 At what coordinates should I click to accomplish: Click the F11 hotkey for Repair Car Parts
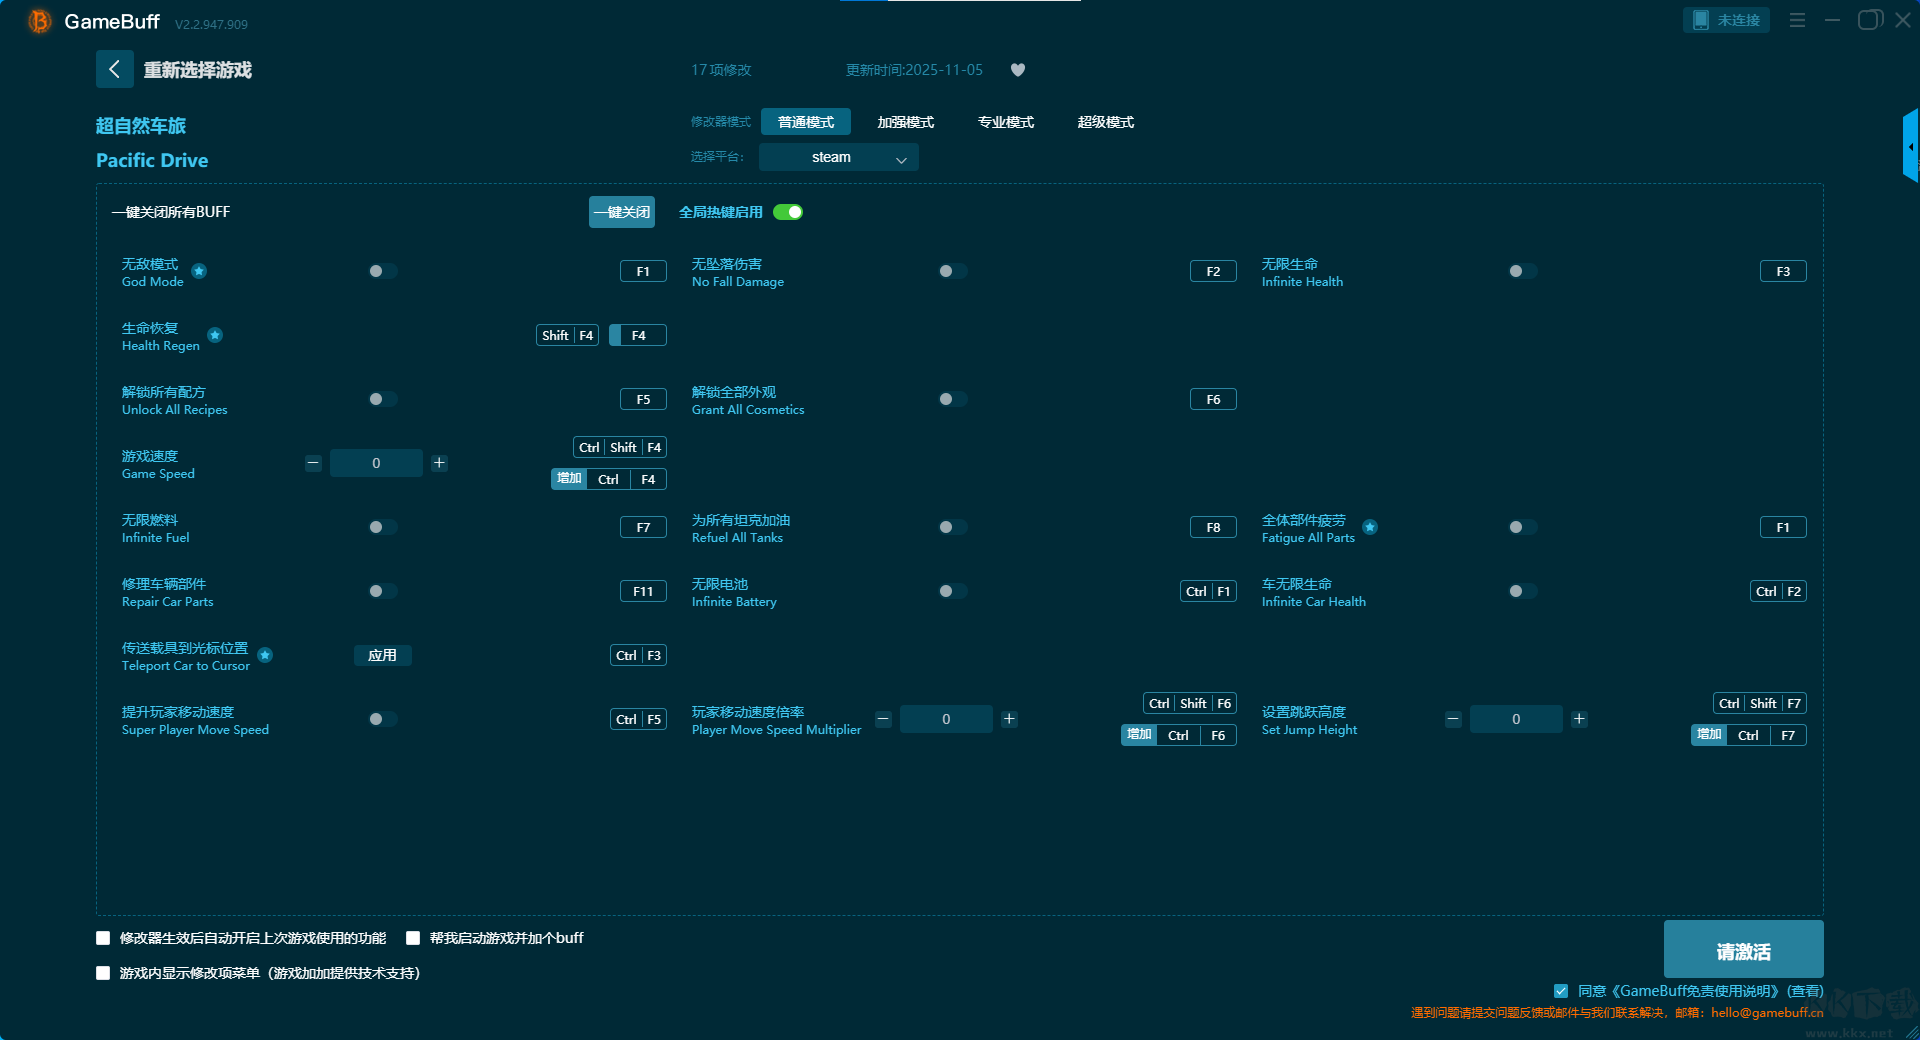click(x=643, y=591)
